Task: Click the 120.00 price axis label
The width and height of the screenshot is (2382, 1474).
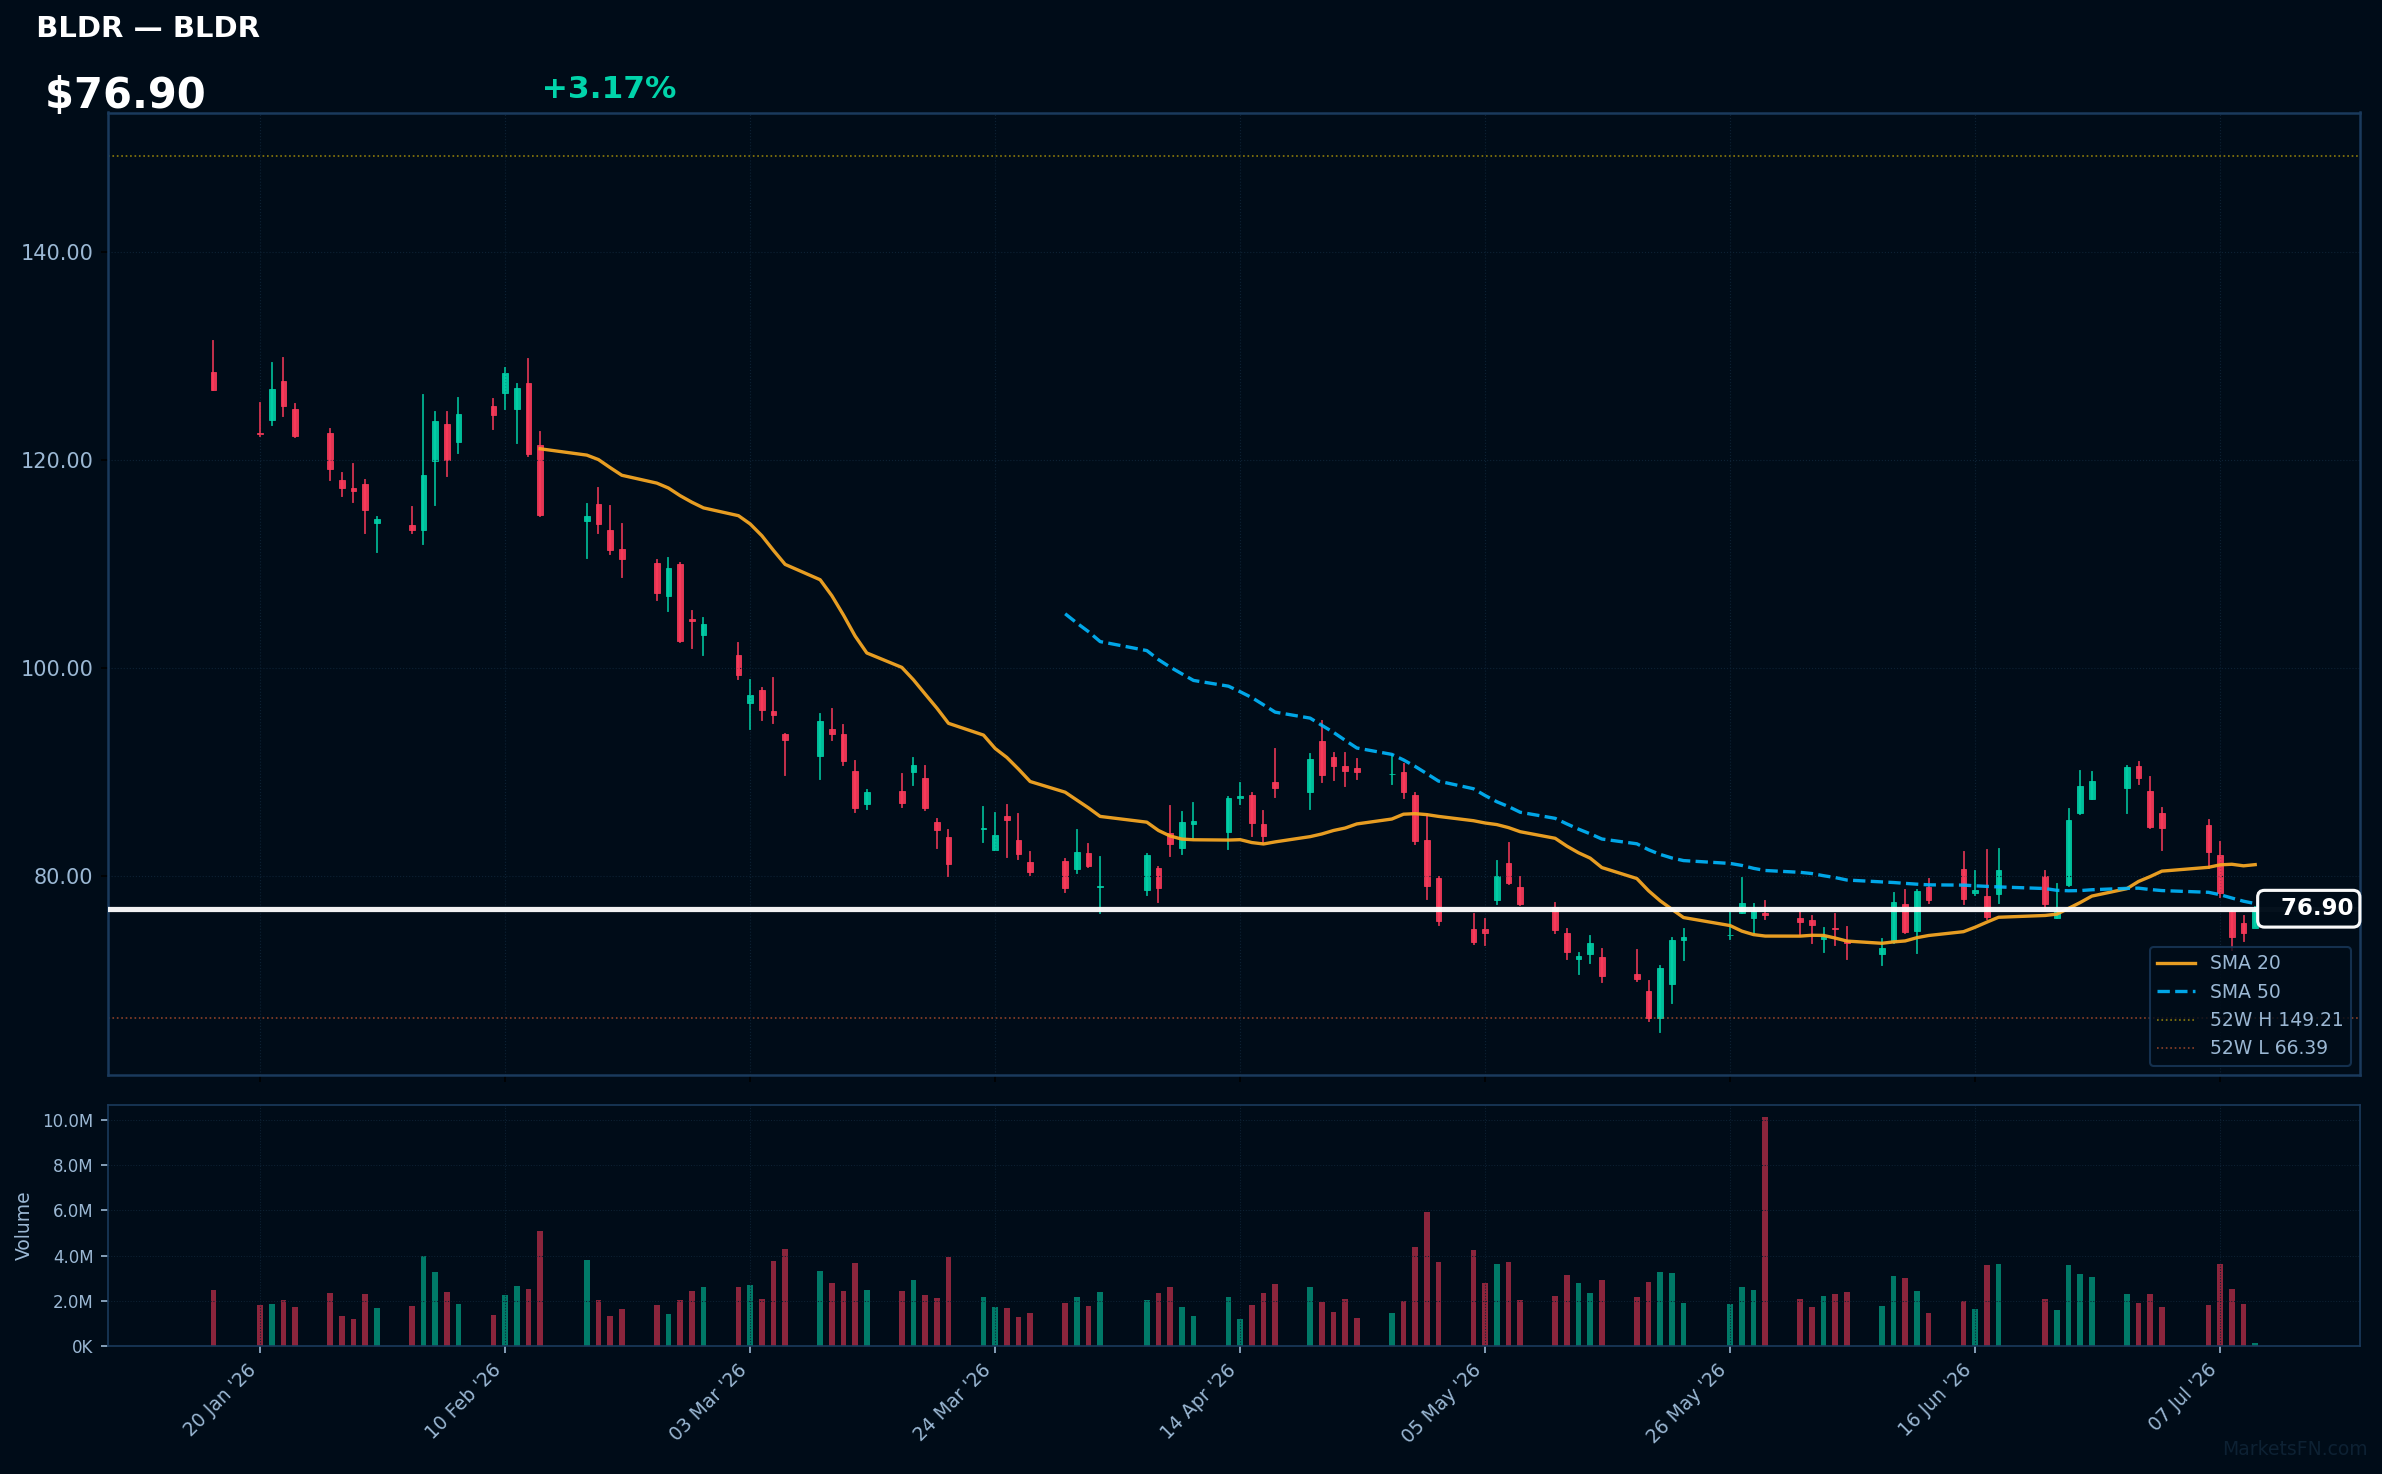Action: (57, 461)
